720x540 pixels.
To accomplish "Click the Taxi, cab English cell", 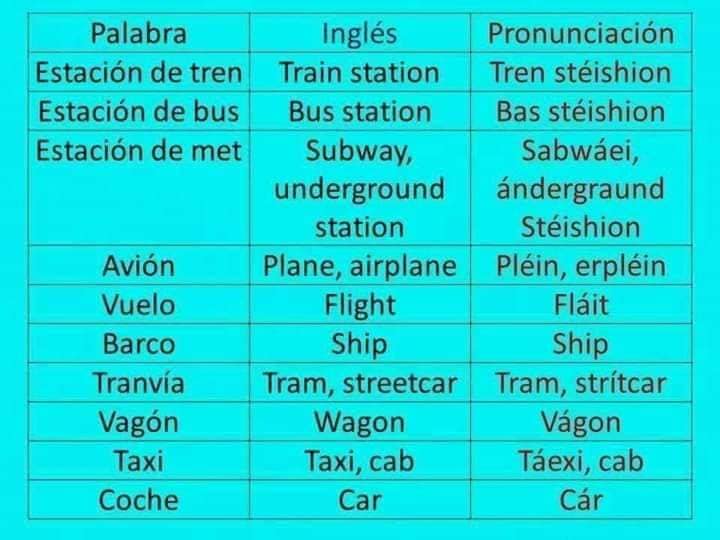I will [x=360, y=461].
